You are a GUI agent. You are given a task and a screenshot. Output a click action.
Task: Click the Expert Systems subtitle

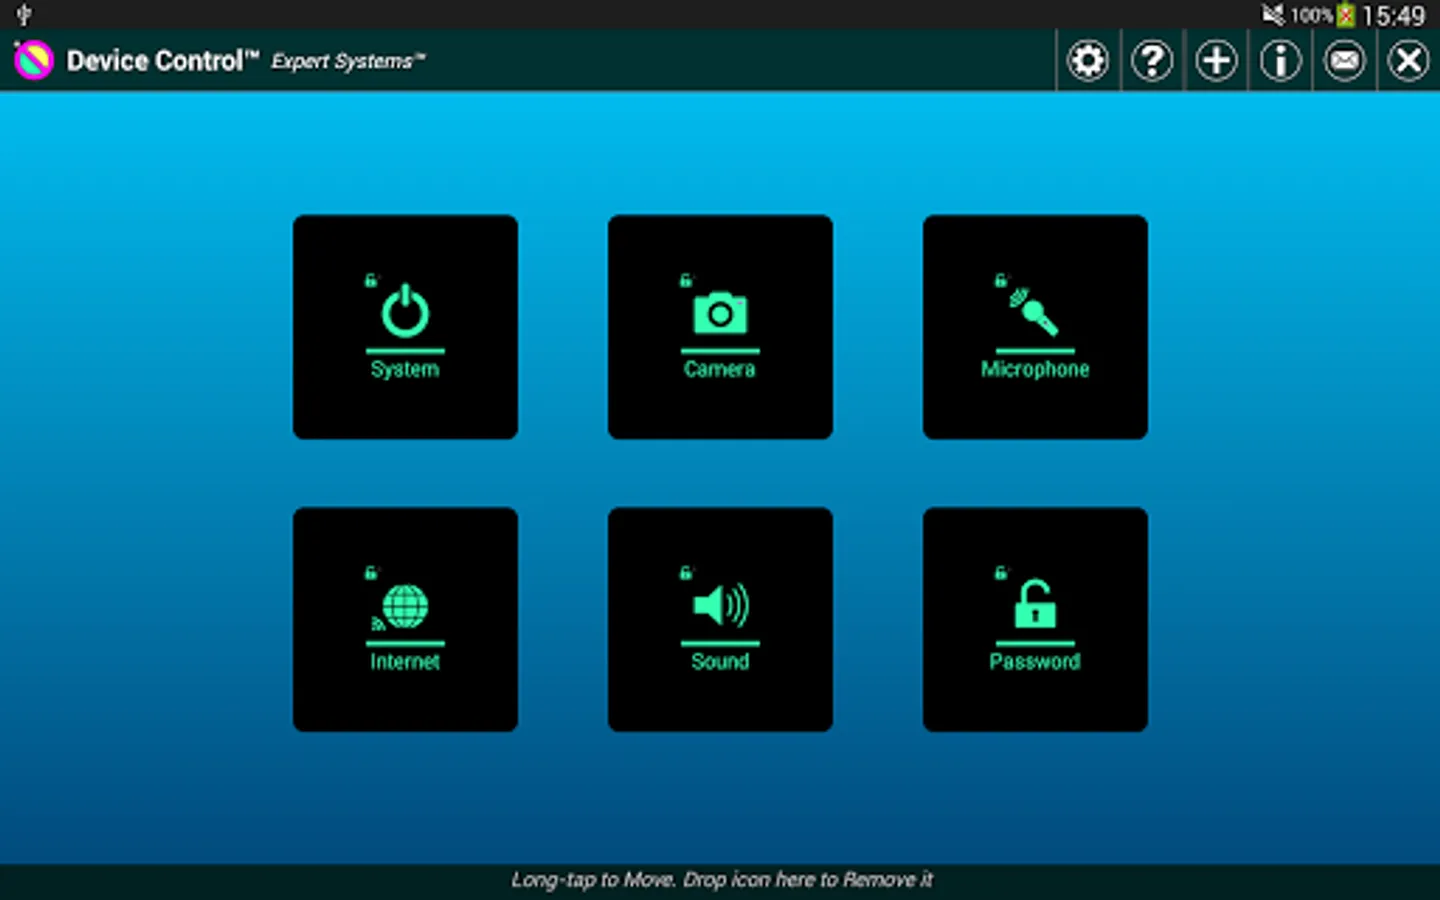[x=348, y=62]
